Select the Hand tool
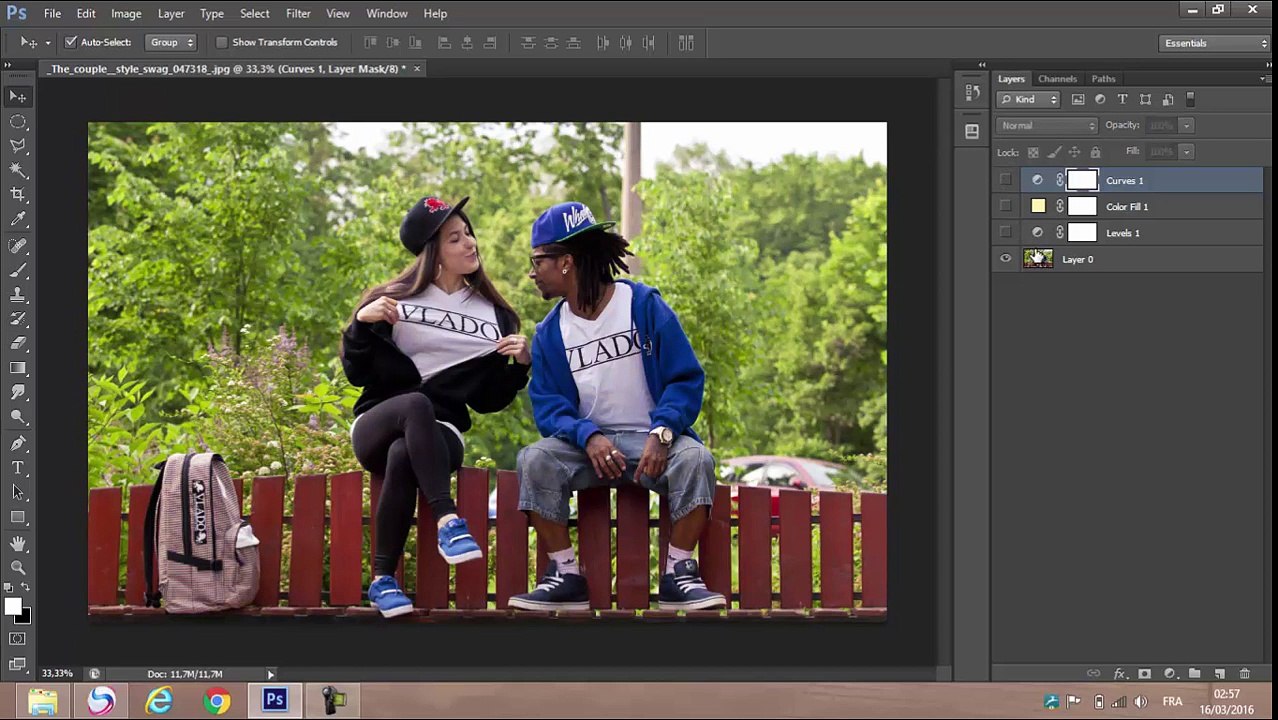Image resolution: width=1278 pixels, height=720 pixels. [x=18, y=544]
